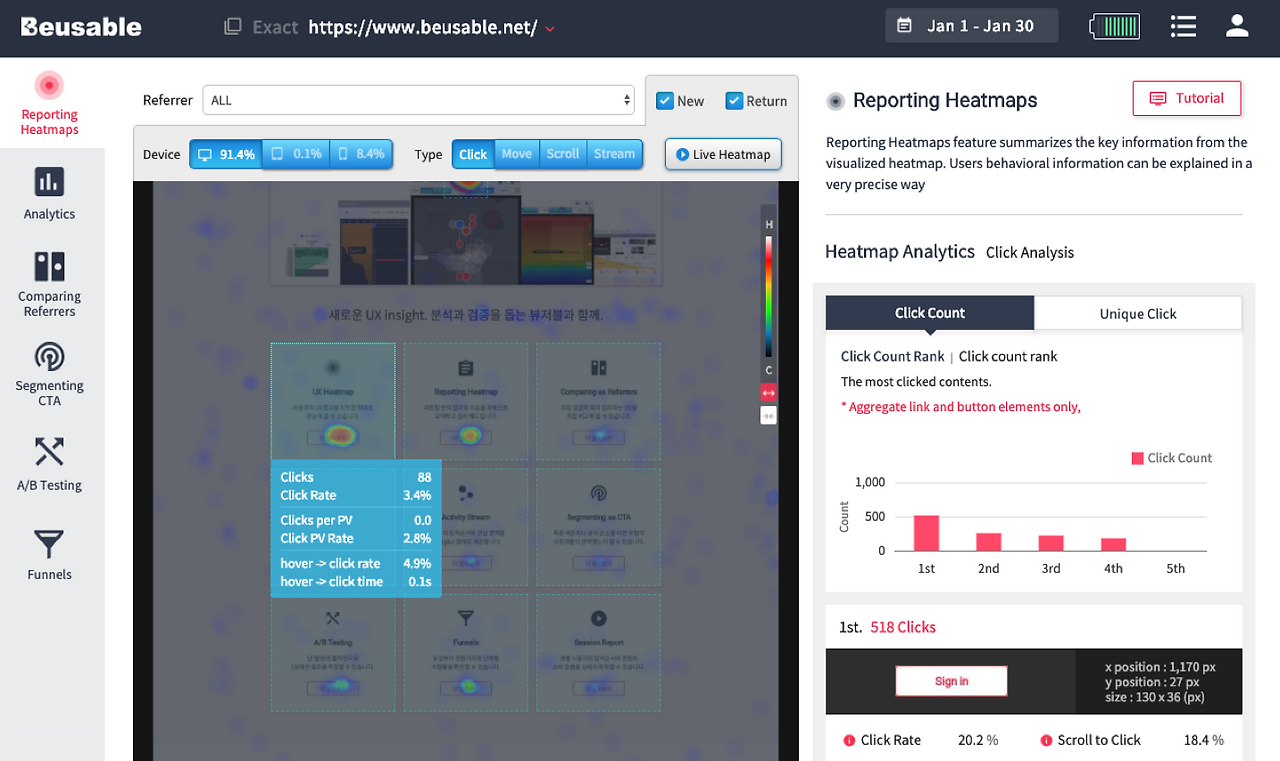
Task: Select the Move heatmap type
Action: [517, 154]
